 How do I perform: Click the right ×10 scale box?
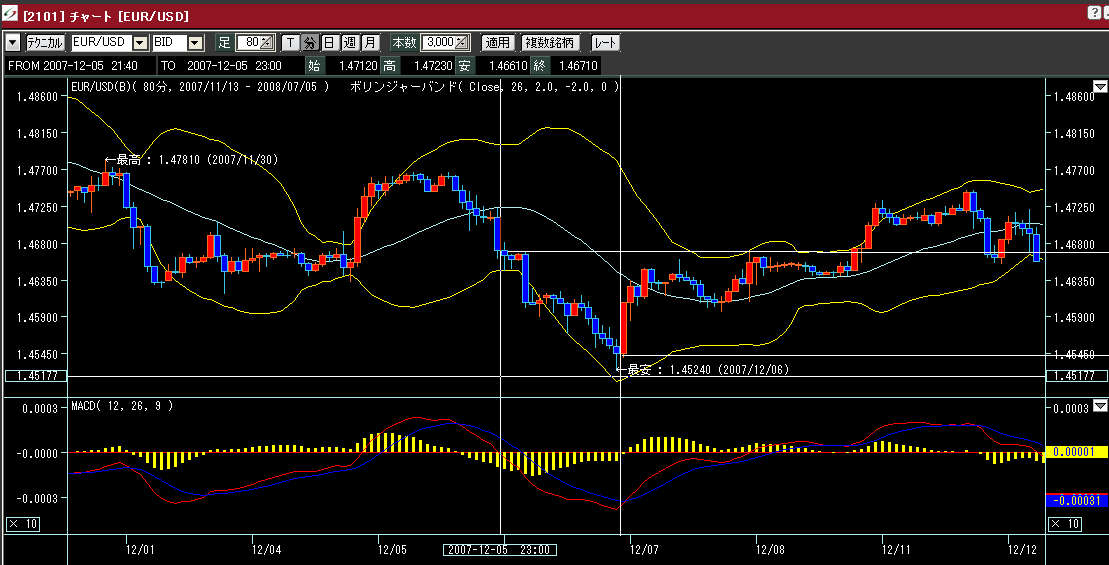tap(1064, 524)
